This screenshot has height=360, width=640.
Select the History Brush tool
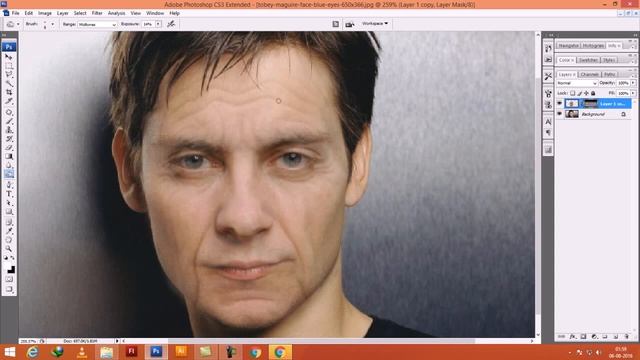pos(9,139)
